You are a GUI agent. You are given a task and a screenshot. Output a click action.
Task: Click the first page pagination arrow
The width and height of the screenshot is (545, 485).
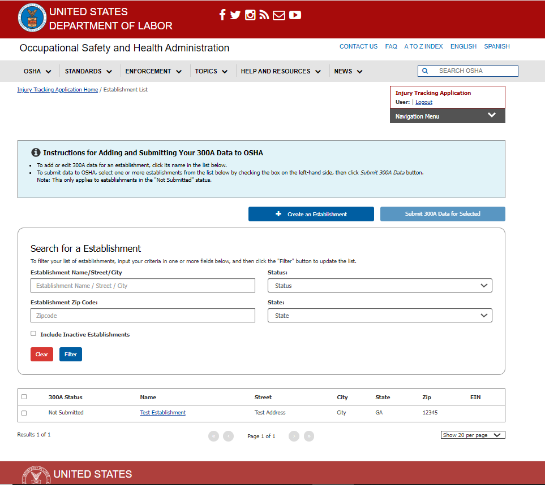(213, 436)
